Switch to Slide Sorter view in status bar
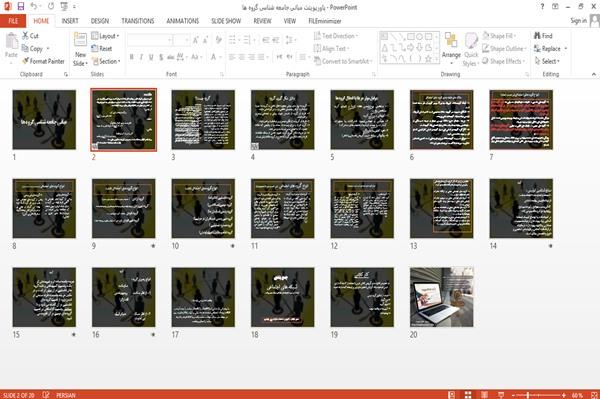 click(468, 395)
